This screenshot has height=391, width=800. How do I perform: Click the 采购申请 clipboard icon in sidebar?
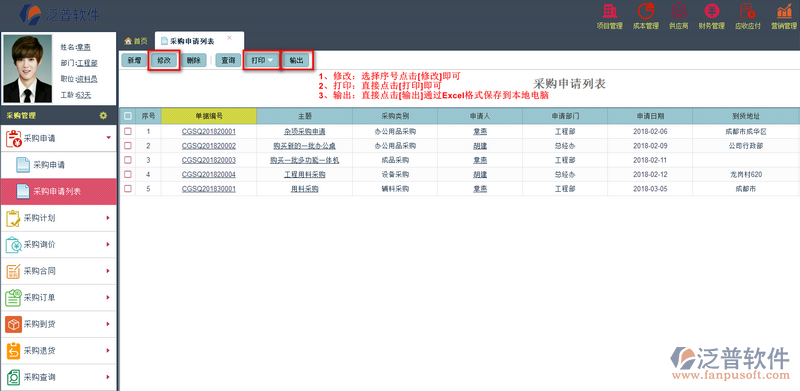13,138
